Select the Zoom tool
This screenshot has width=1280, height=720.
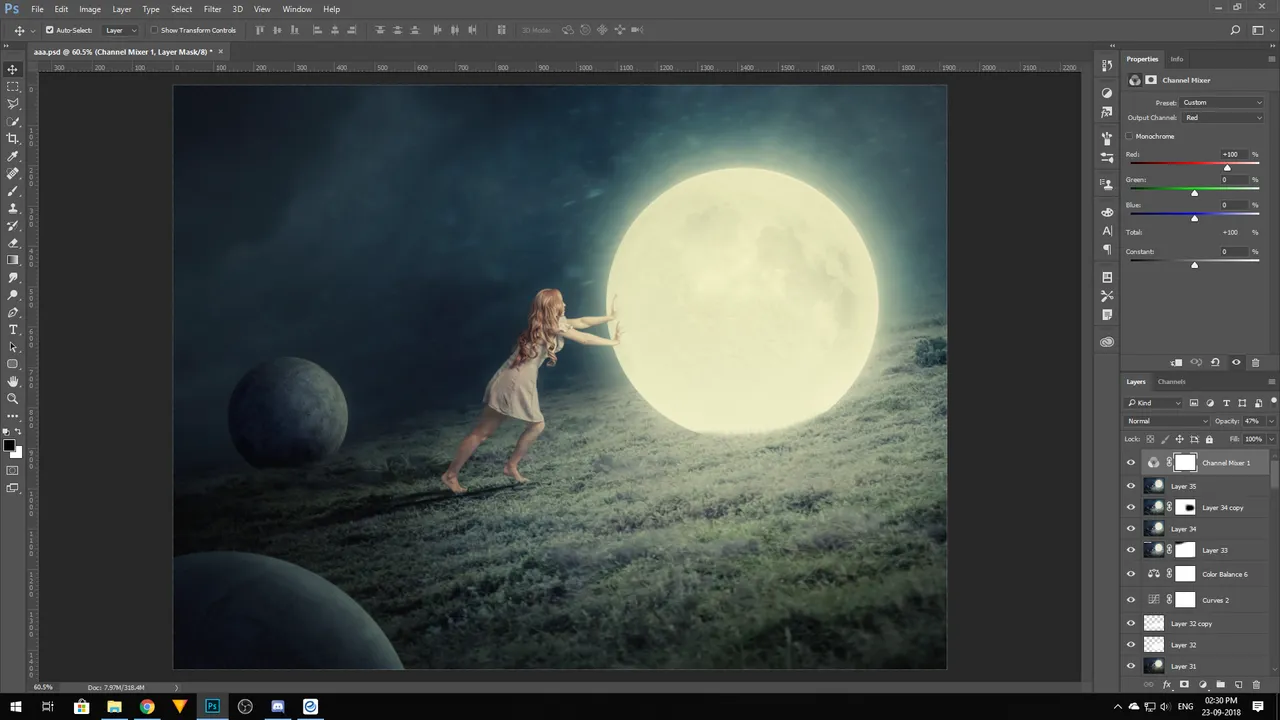[x=13, y=398]
